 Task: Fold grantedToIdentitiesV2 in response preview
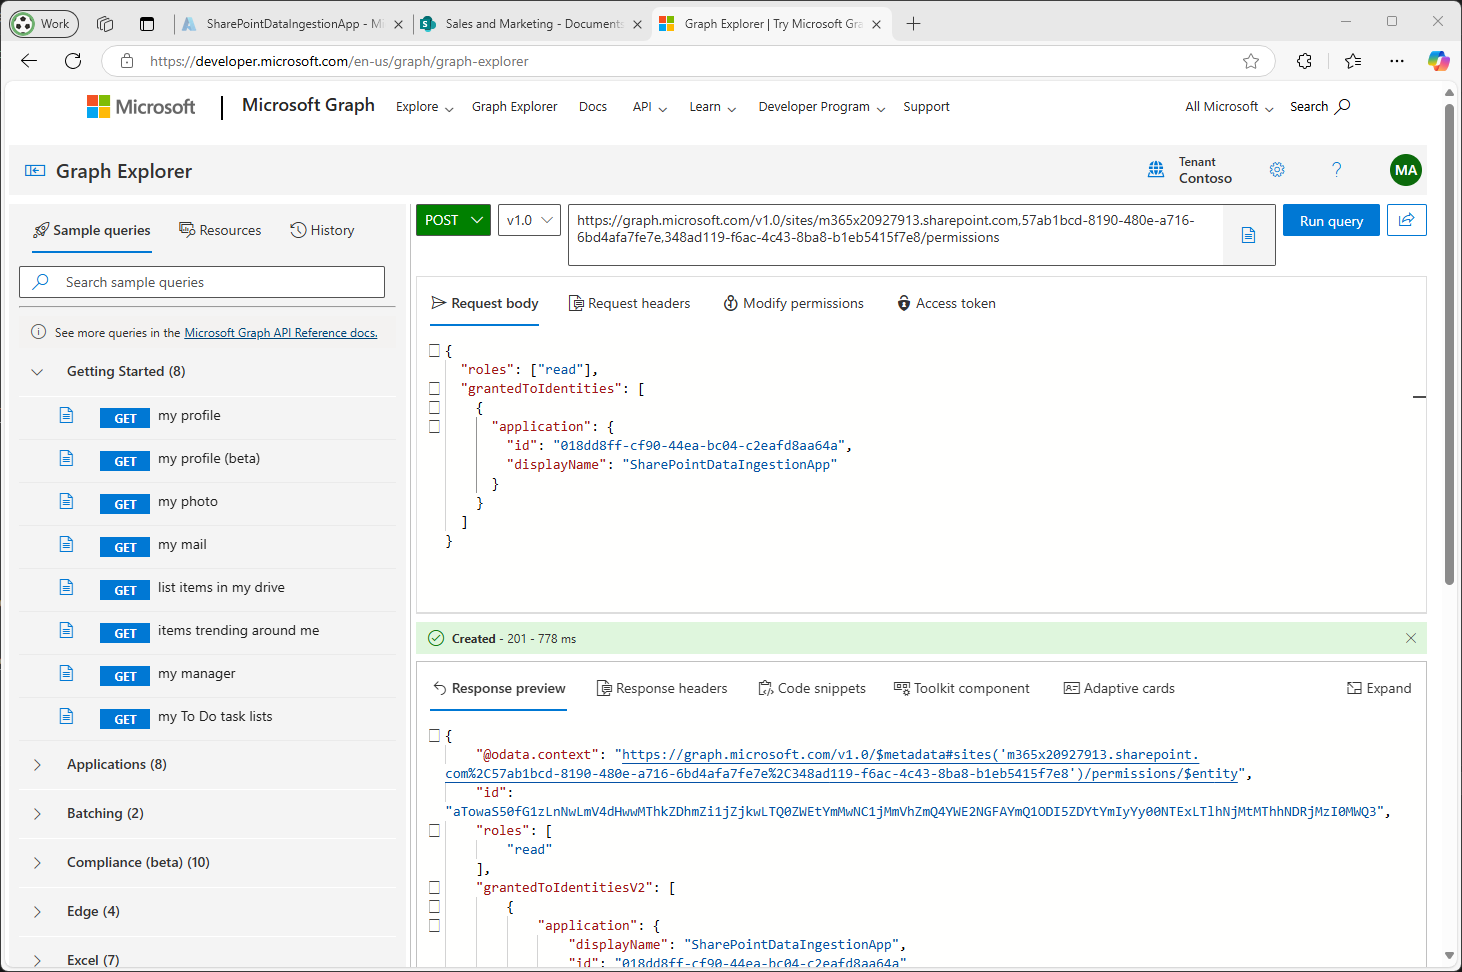point(434,887)
